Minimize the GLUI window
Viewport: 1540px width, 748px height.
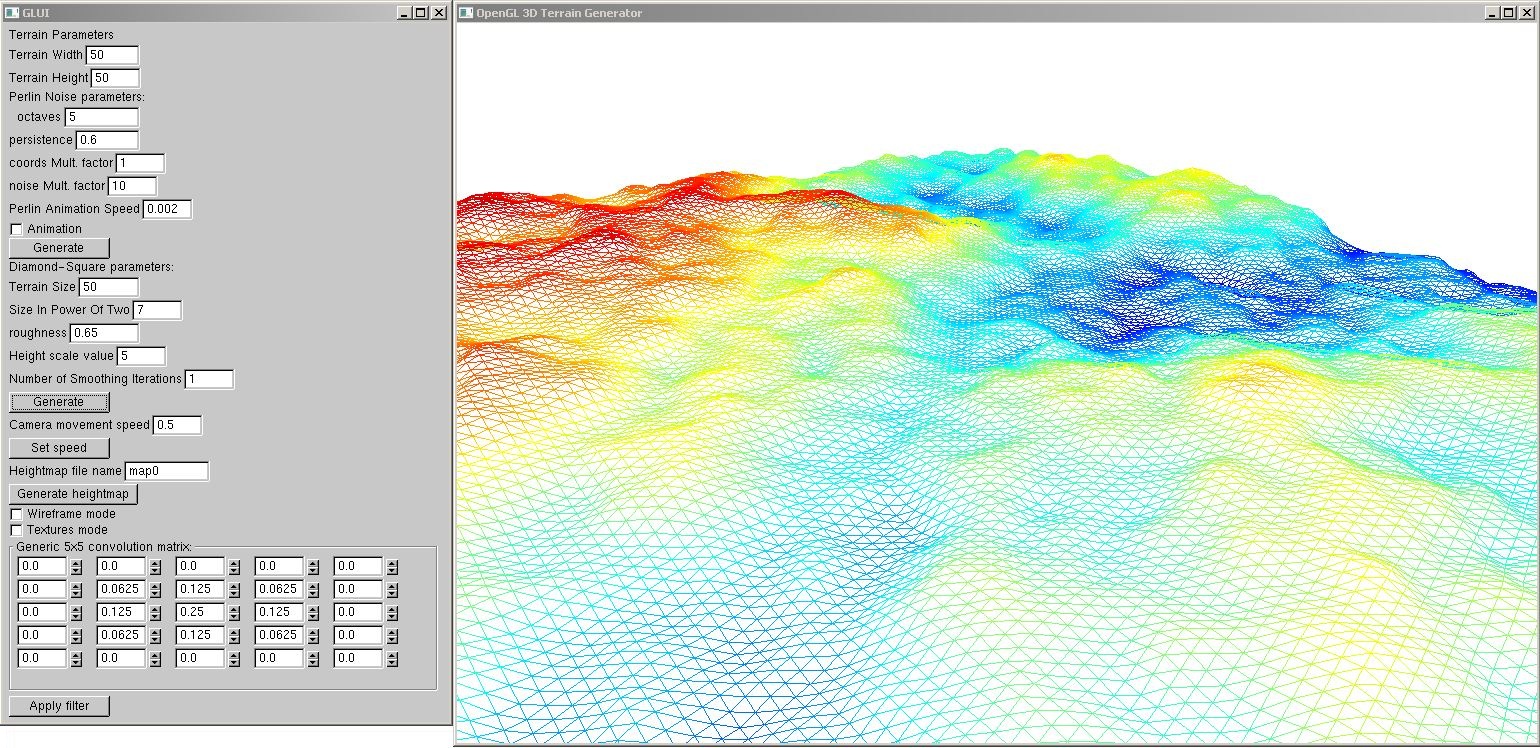click(403, 13)
